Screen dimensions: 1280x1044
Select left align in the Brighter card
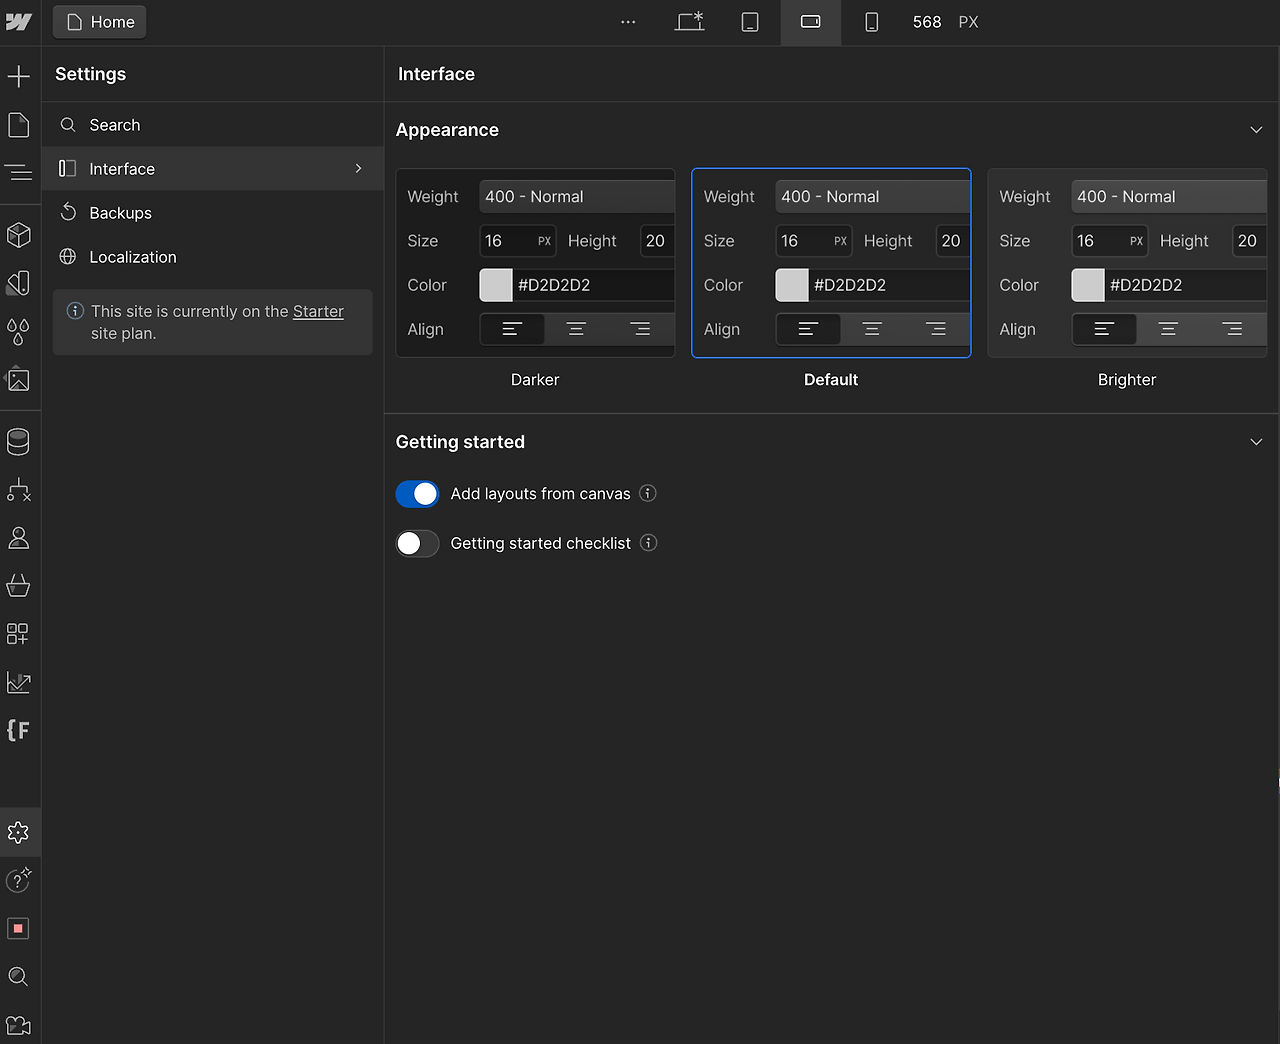point(1104,329)
